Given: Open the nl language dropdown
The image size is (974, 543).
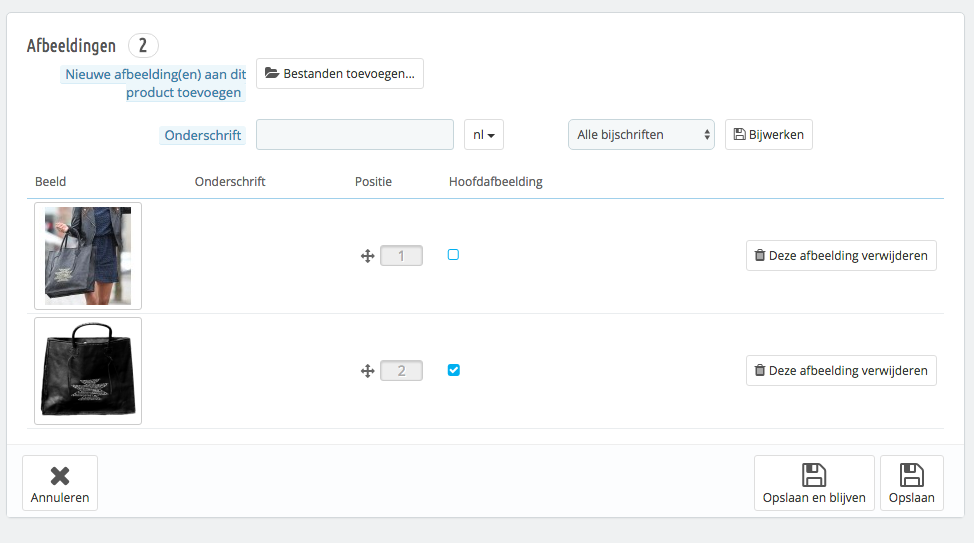Looking at the screenshot, I should [x=484, y=135].
